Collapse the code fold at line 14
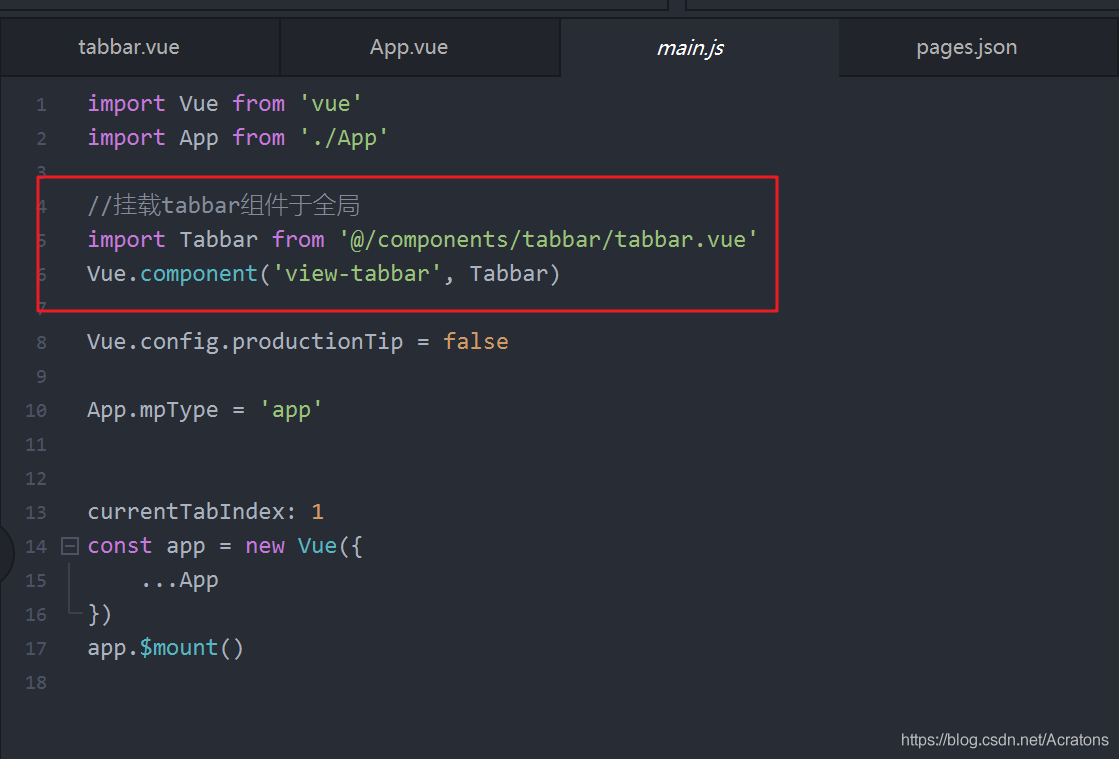This screenshot has height=759, width=1119. pyautogui.click(x=69, y=546)
